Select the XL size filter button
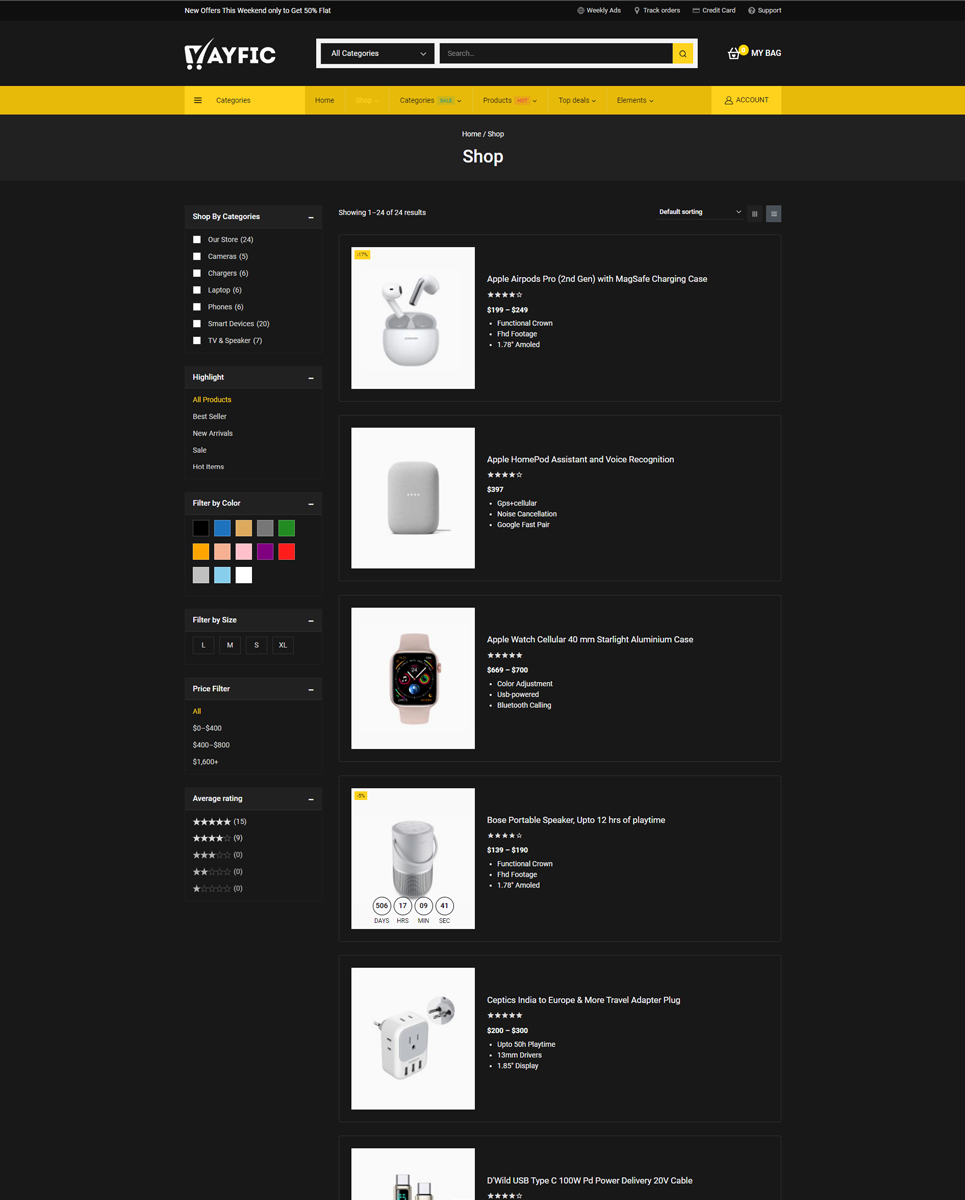965x1200 pixels. point(283,645)
